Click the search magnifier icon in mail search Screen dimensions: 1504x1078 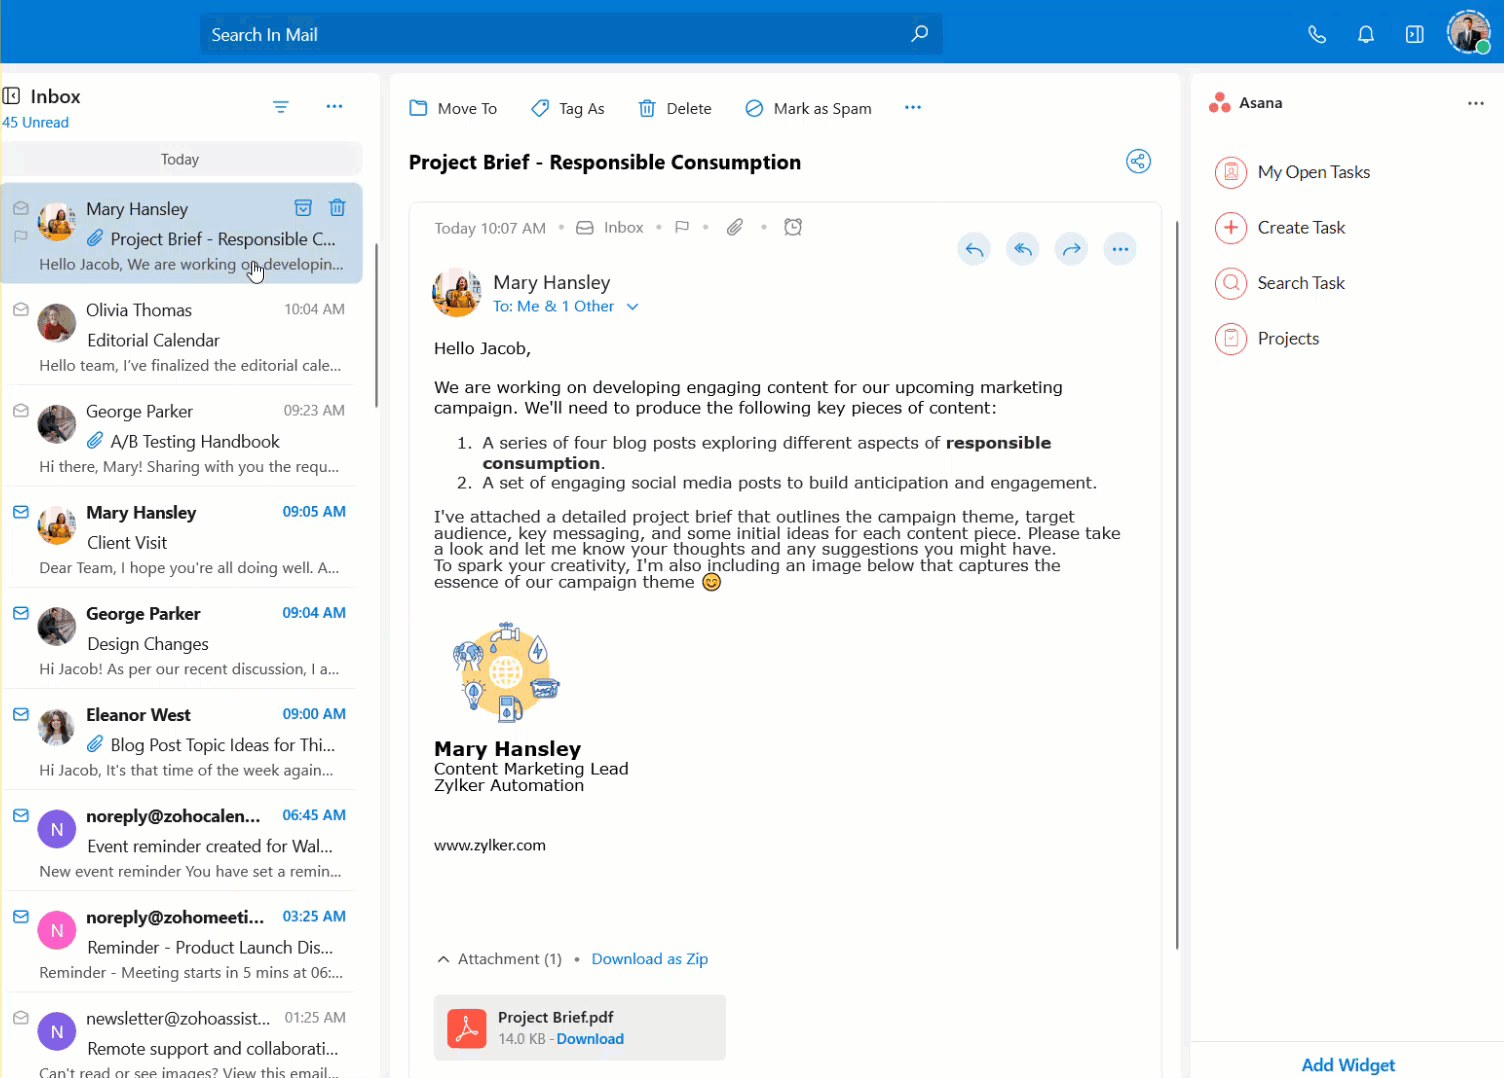(x=919, y=34)
